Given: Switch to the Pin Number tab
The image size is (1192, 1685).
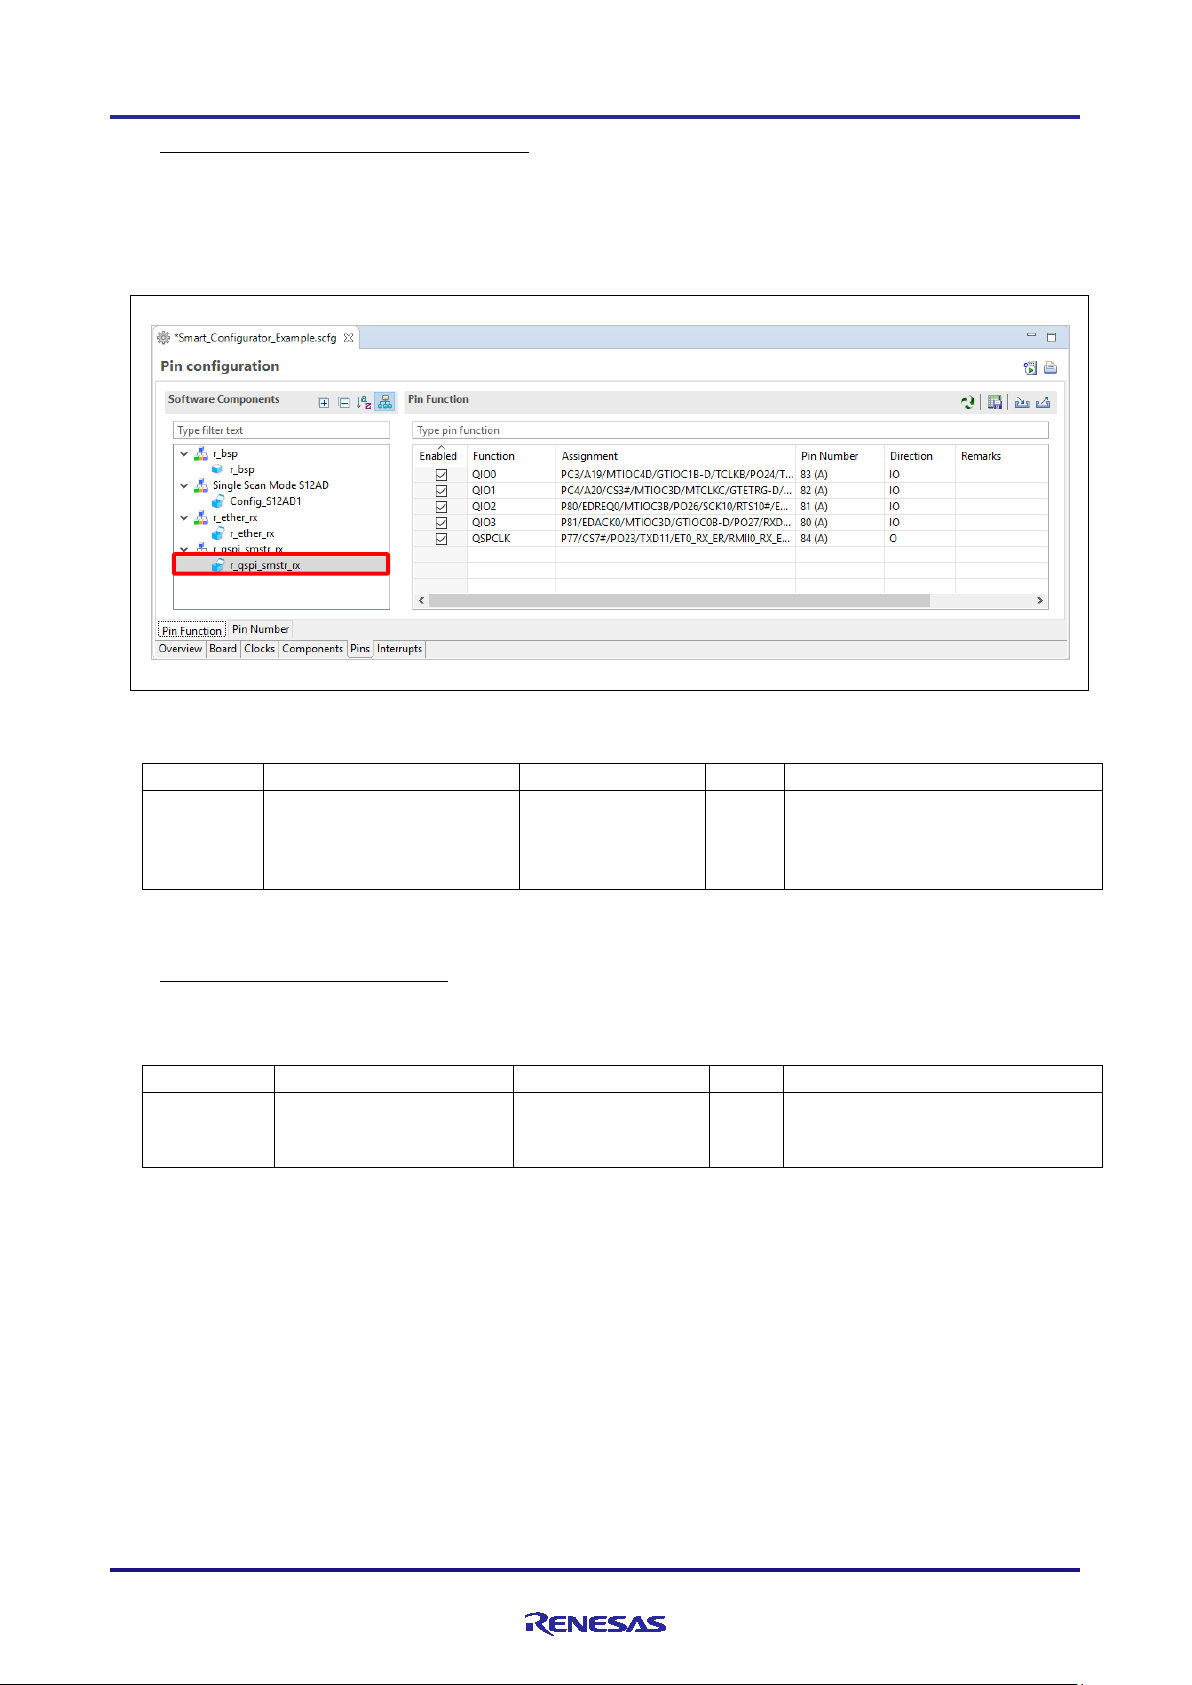Looking at the screenshot, I should [x=260, y=629].
